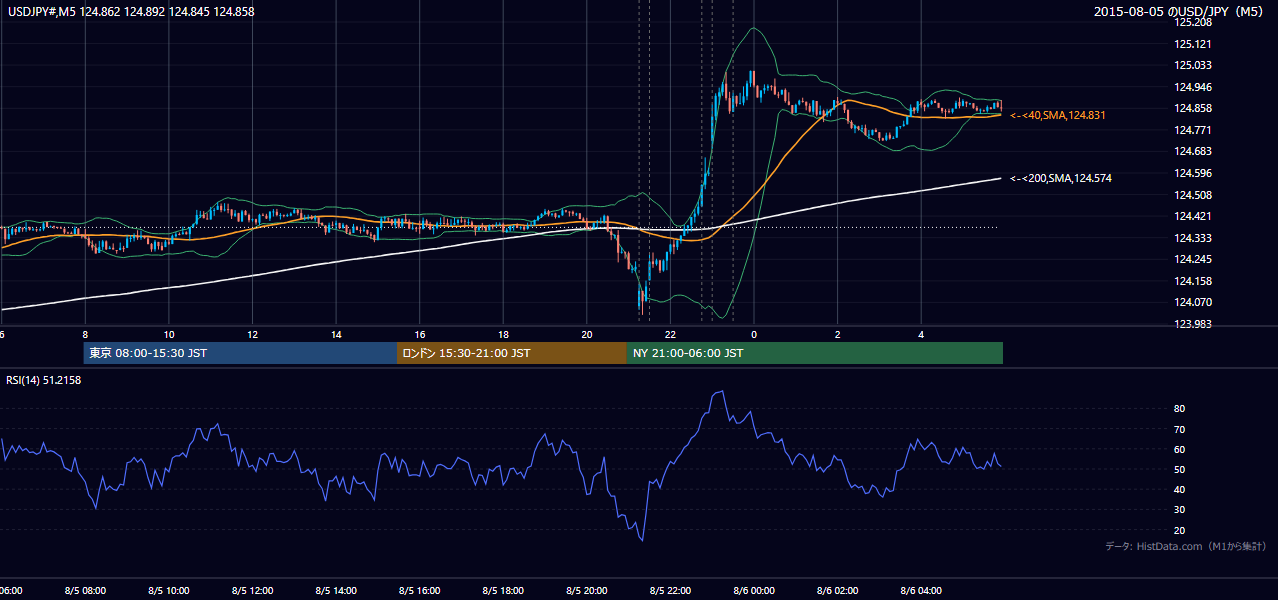
Task: Click the 2015-08-05 USD/JPY (M5) title
Action: (1180, 12)
